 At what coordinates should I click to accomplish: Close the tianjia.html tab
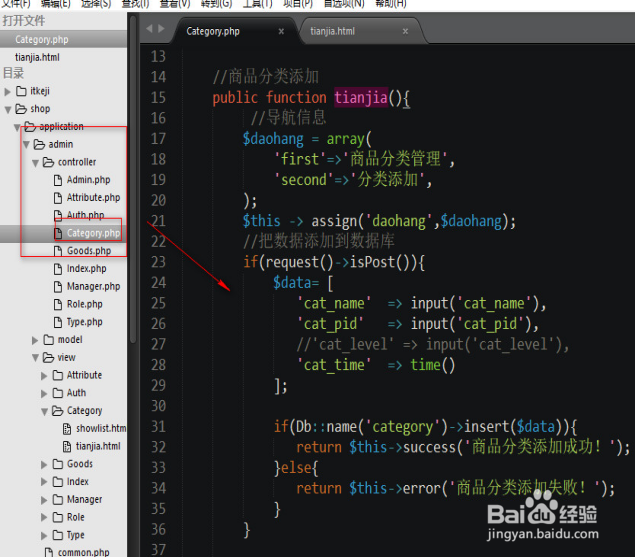pos(405,31)
